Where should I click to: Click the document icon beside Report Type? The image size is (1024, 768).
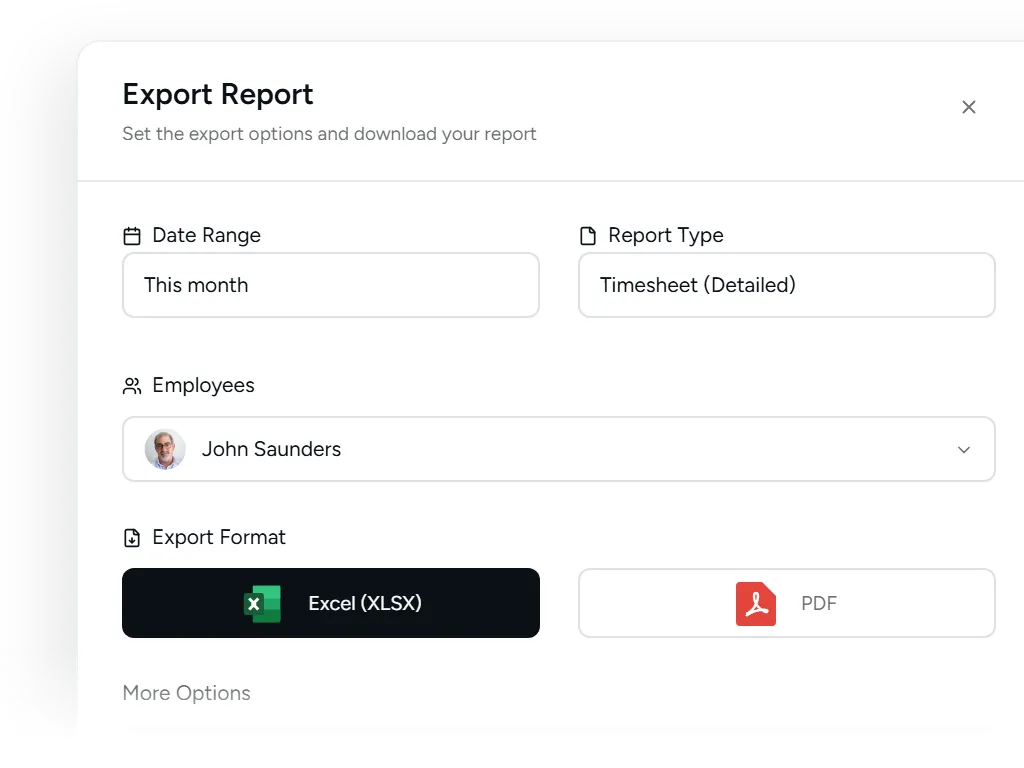pyautogui.click(x=588, y=236)
